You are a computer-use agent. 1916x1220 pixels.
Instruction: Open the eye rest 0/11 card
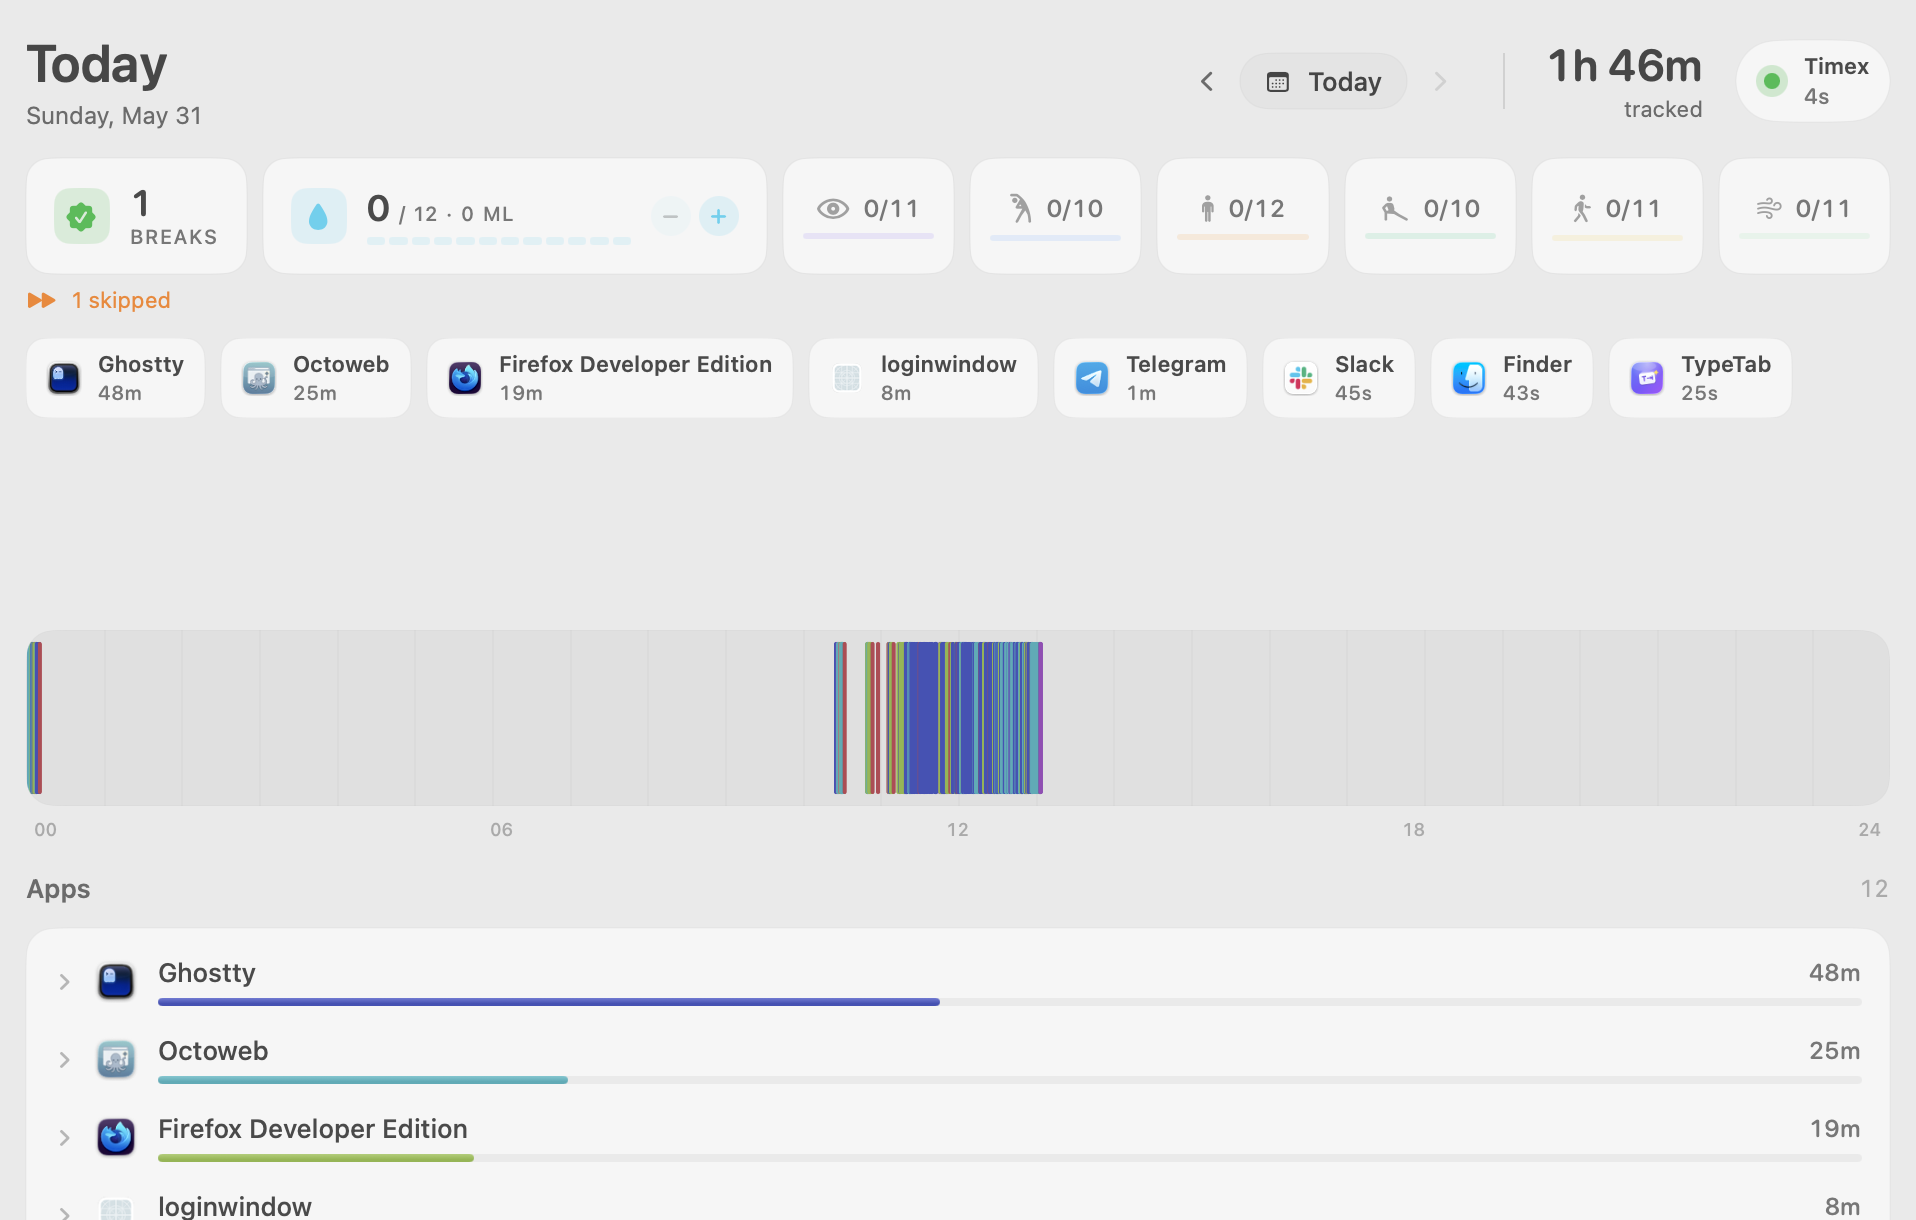point(868,215)
